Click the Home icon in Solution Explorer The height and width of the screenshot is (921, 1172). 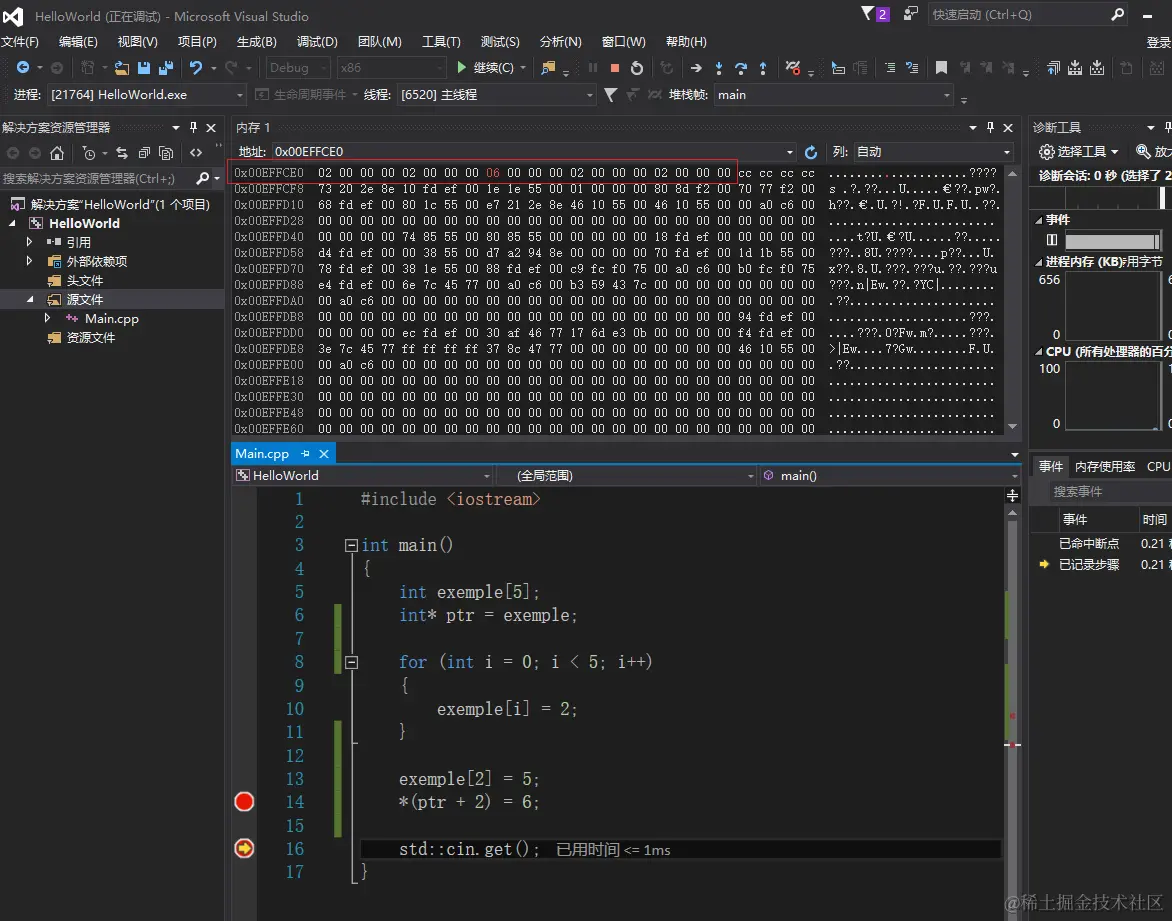pos(57,153)
